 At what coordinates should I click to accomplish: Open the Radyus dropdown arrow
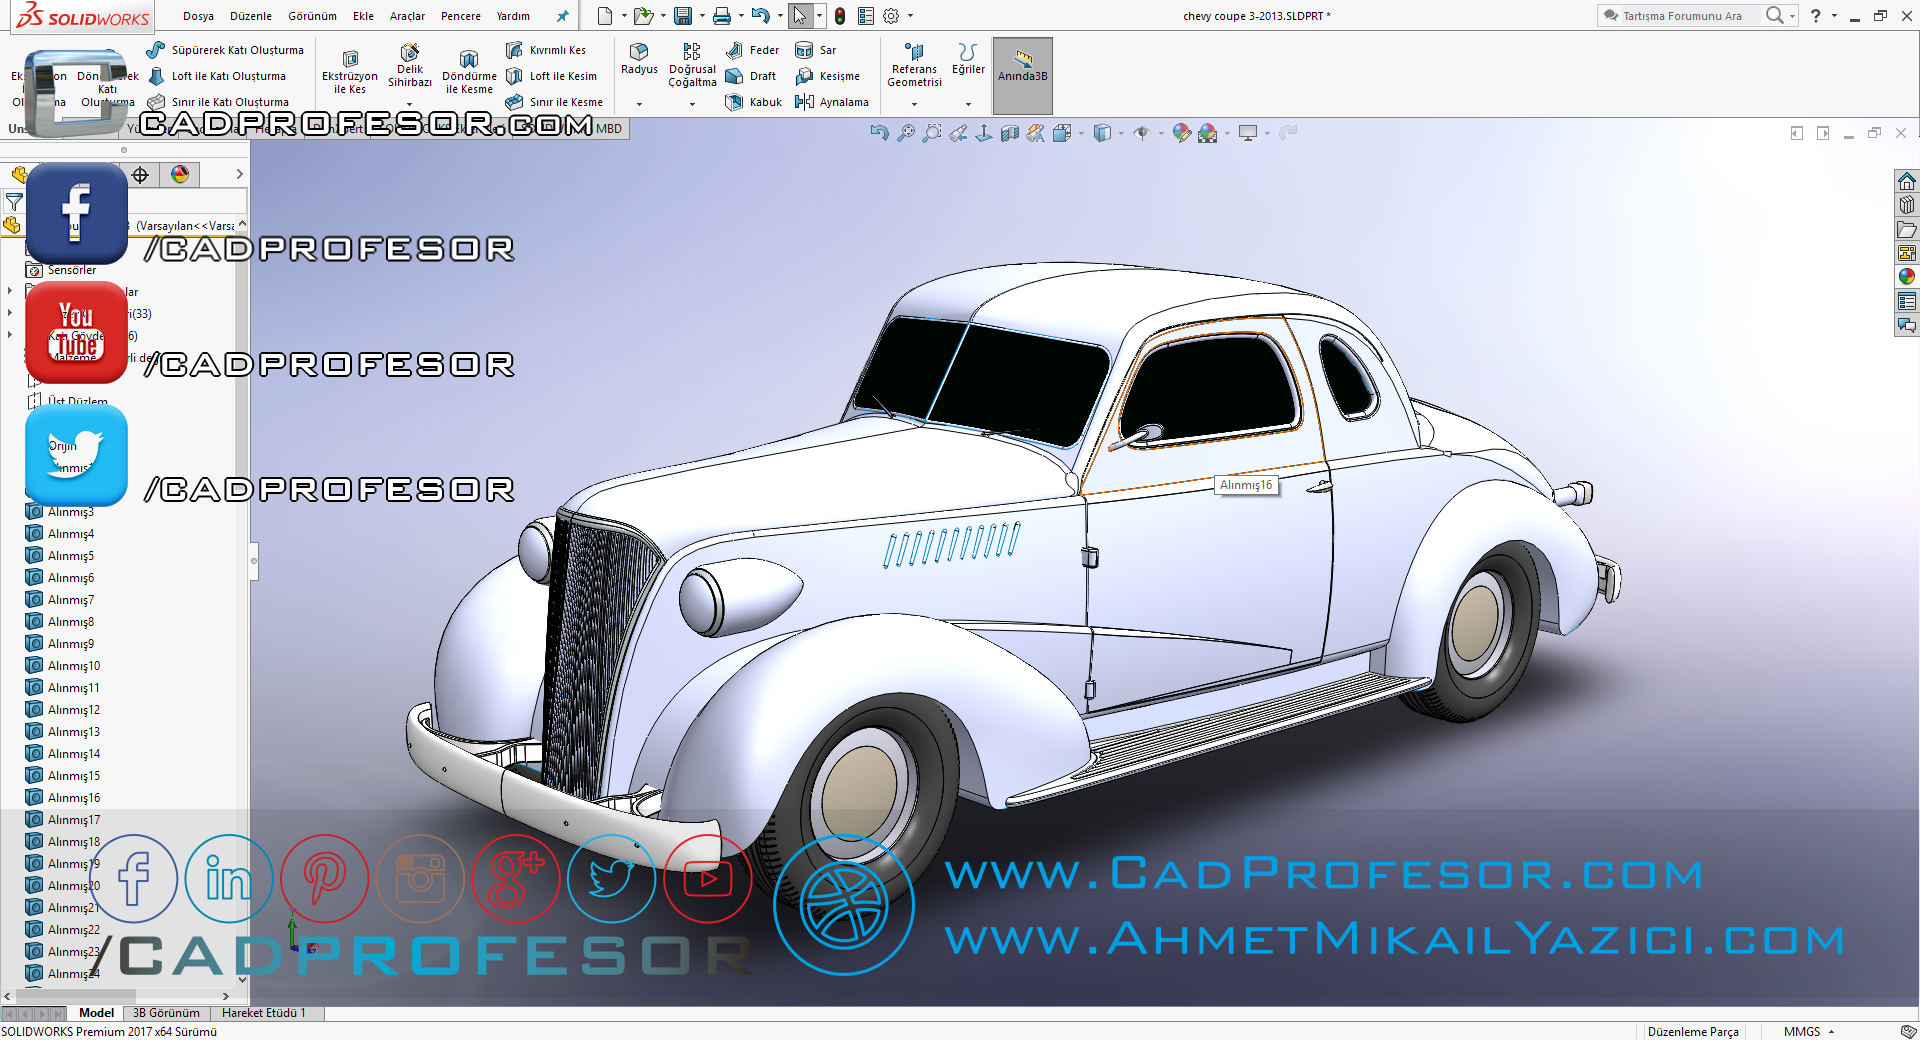click(639, 104)
